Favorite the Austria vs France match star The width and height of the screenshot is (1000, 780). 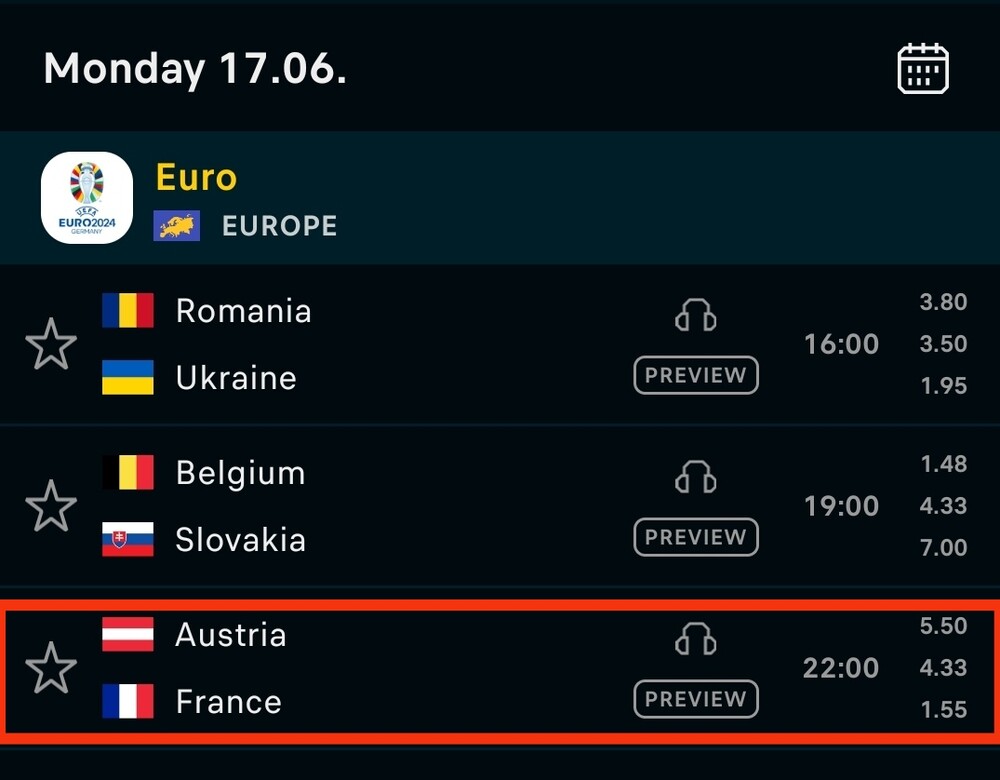51,668
